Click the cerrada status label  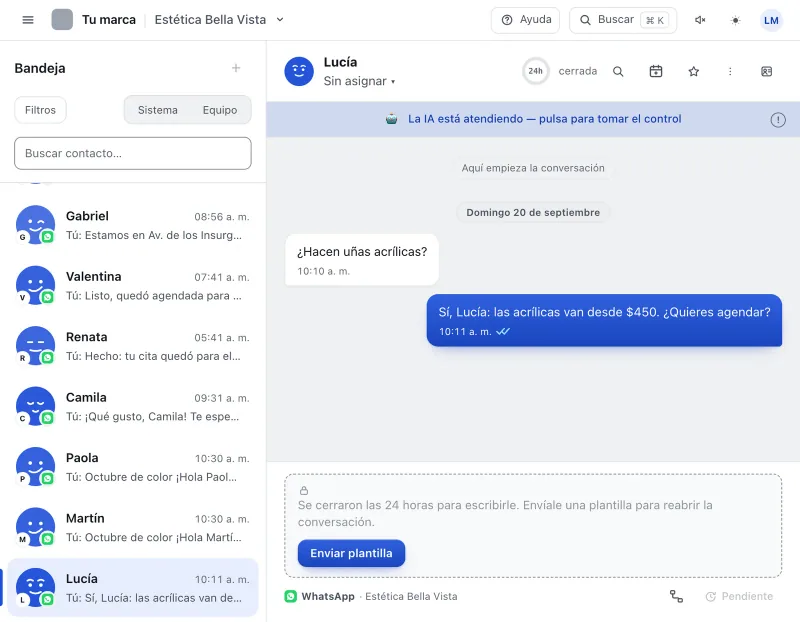tap(578, 71)
